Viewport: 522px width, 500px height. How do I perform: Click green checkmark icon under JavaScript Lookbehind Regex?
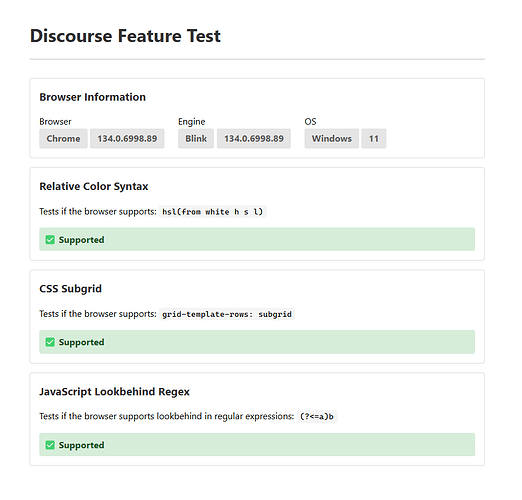click(50, 445)
